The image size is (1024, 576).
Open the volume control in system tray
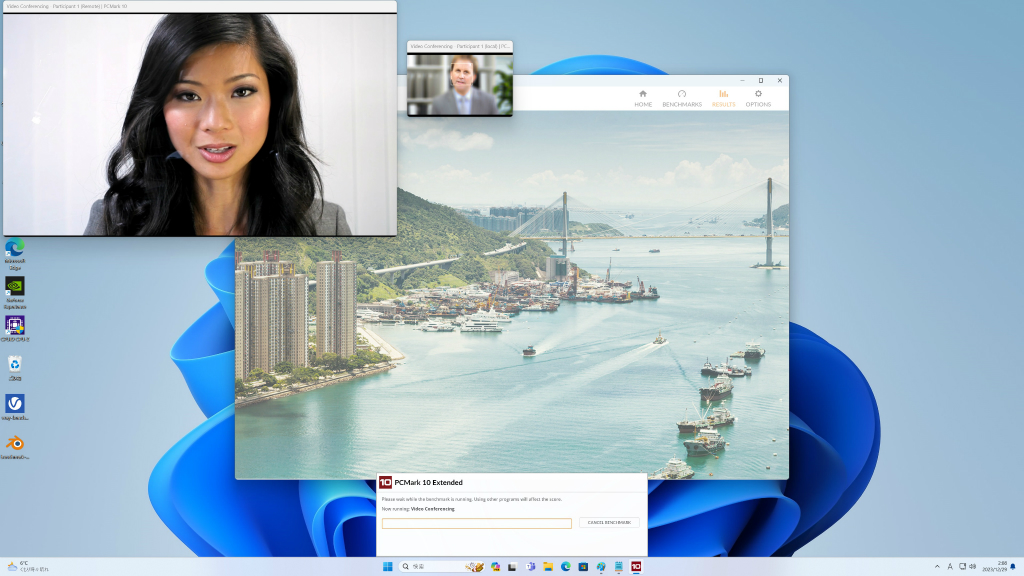click(972, 566)
